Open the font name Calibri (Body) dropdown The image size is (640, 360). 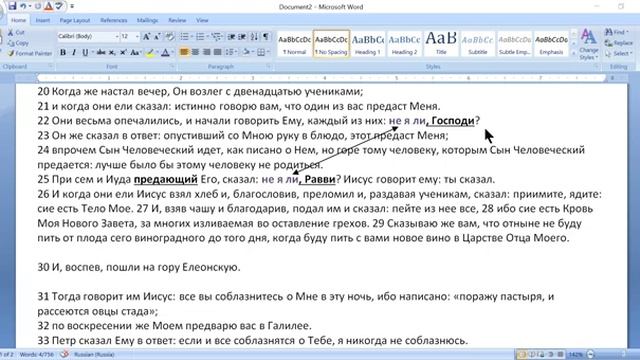point(117,37)
